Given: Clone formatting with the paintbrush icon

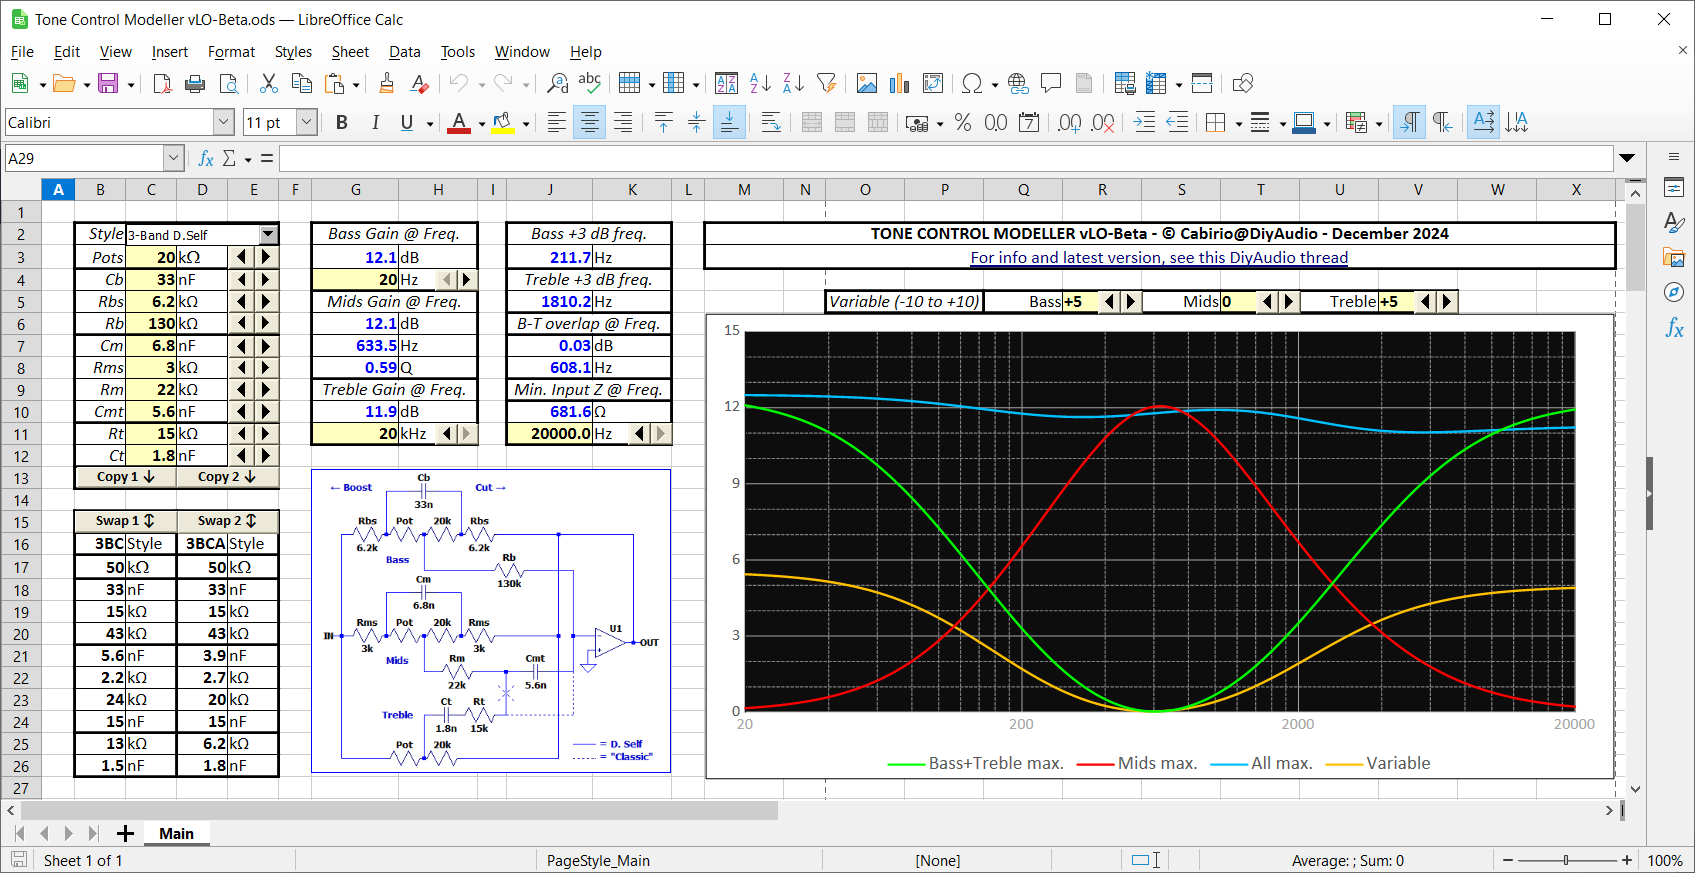Looking at the screenshot, I should coord(386,84).
